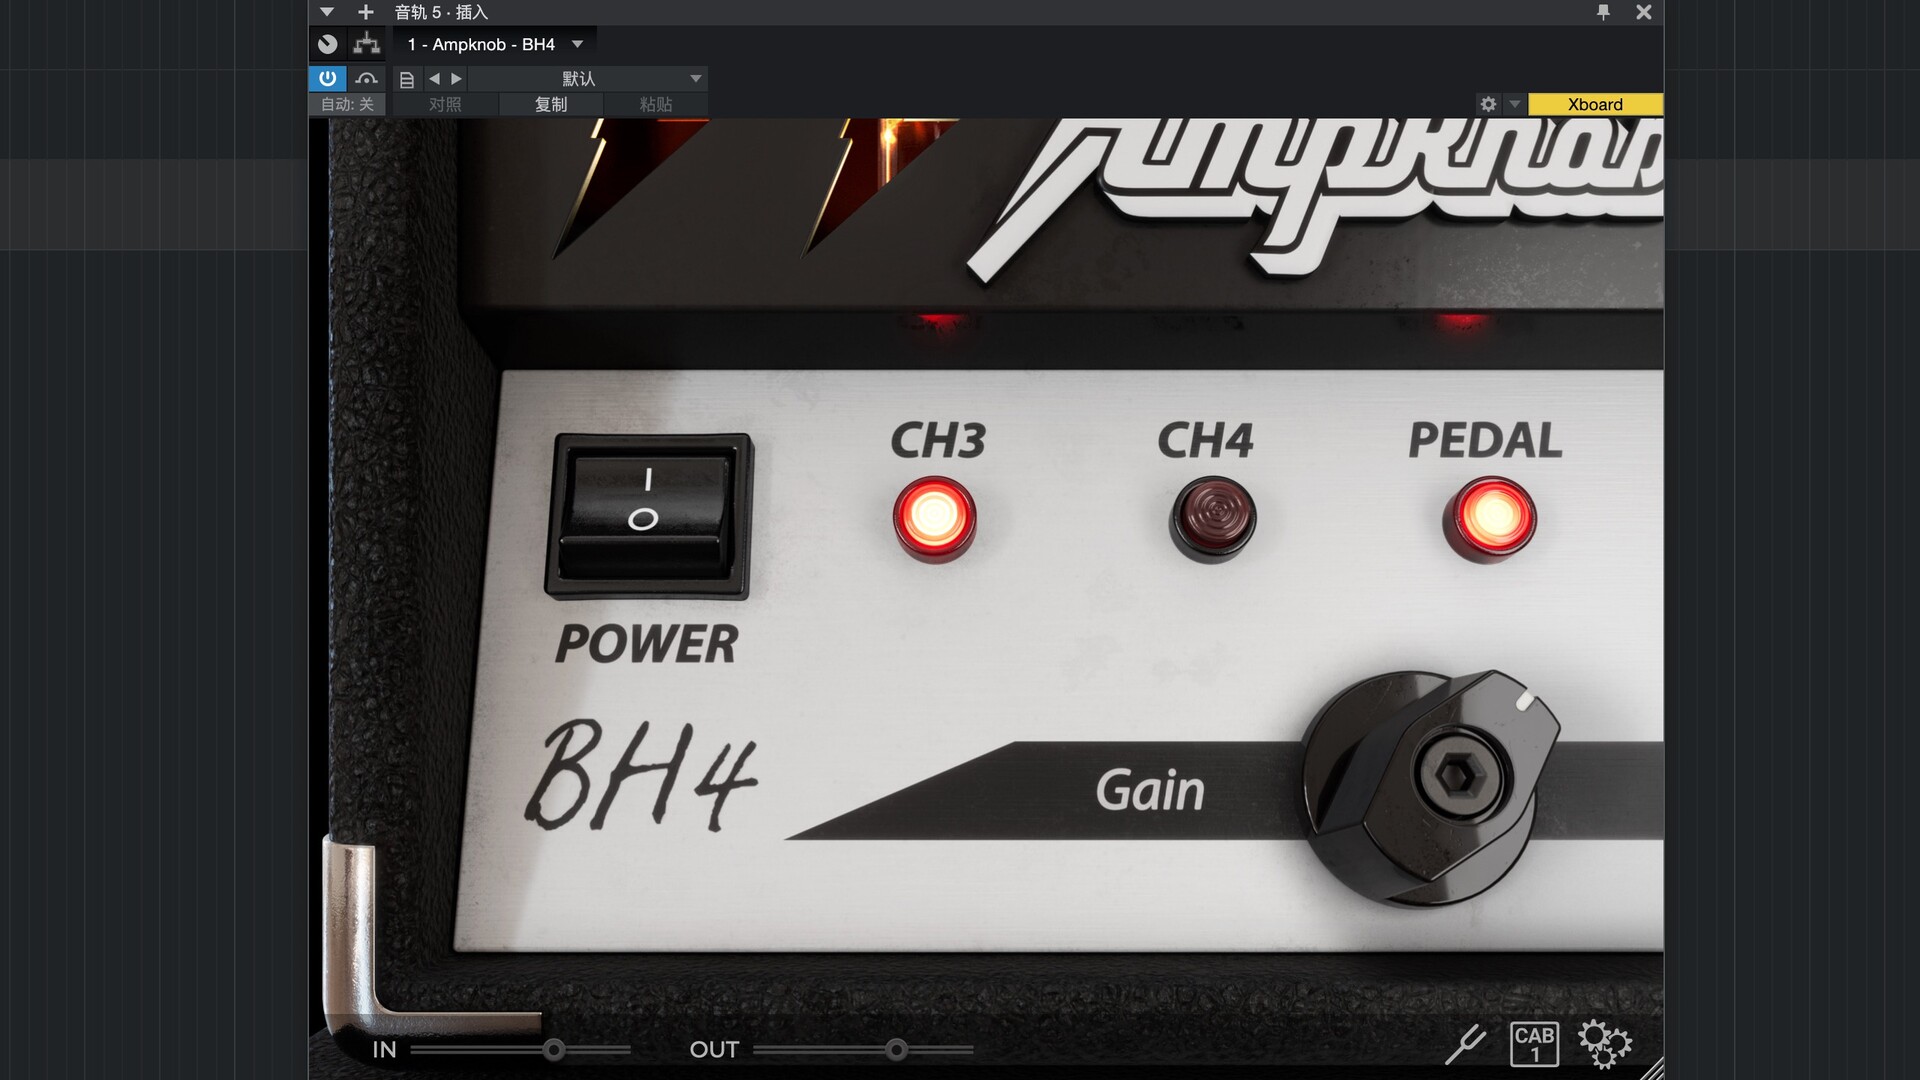Expand the 默认 preset dropdown

695,78
